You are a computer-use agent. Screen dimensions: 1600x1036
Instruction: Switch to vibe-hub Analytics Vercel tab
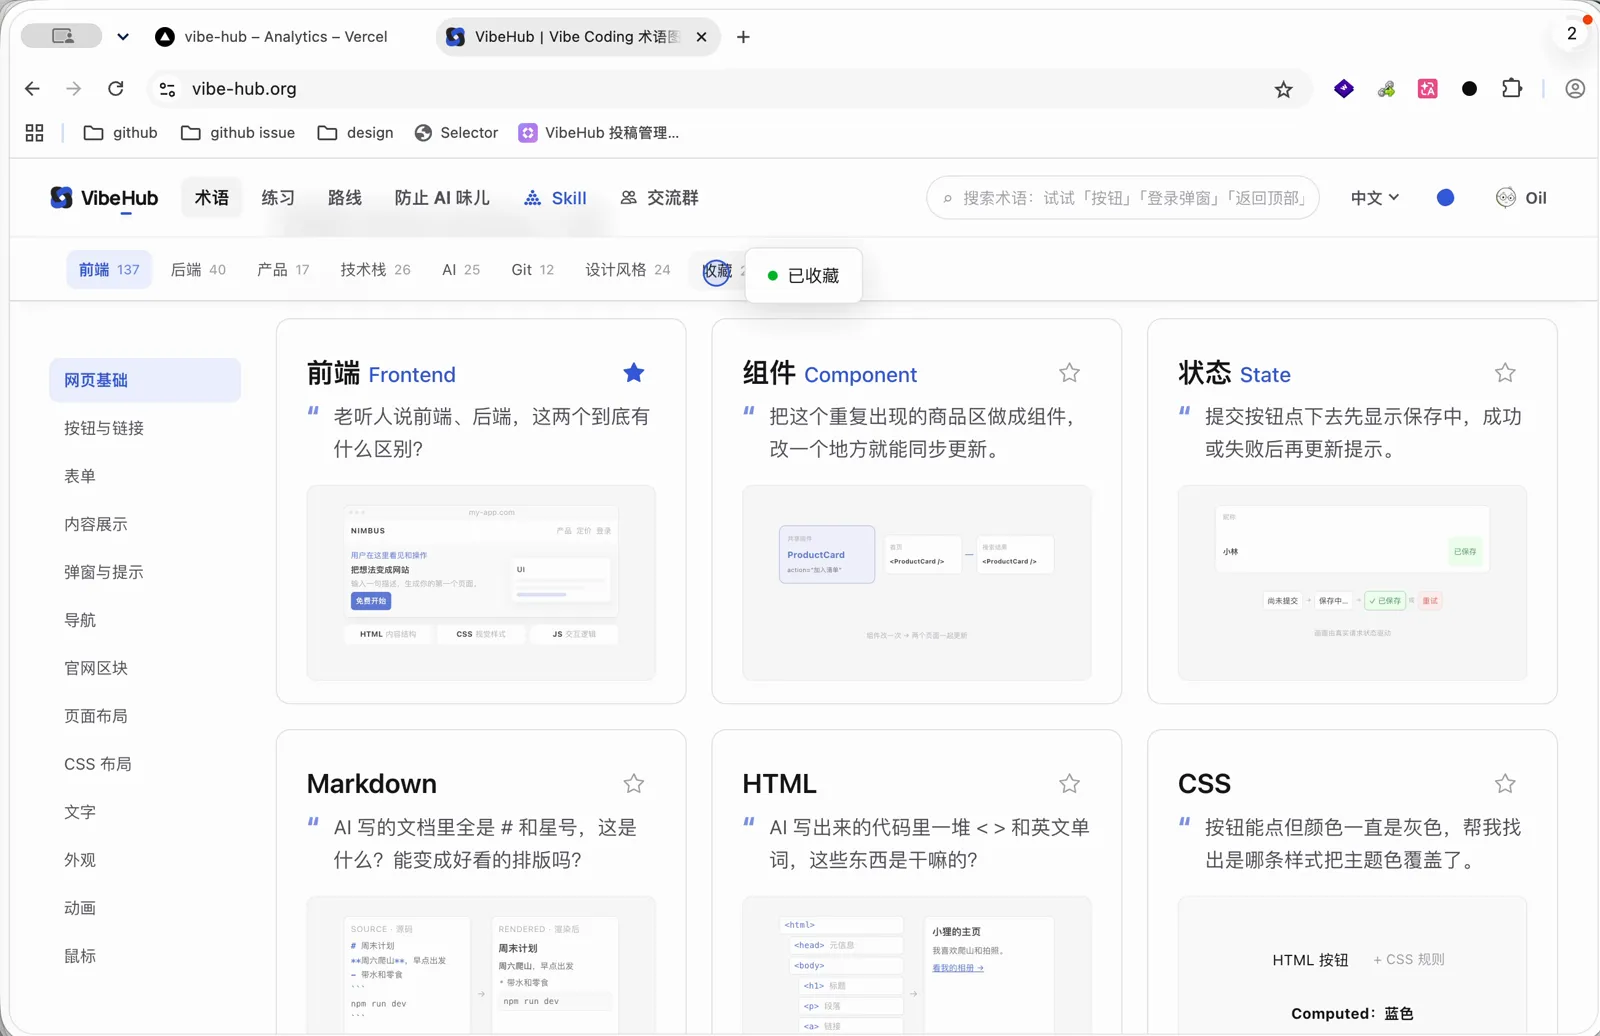point(272,37)
